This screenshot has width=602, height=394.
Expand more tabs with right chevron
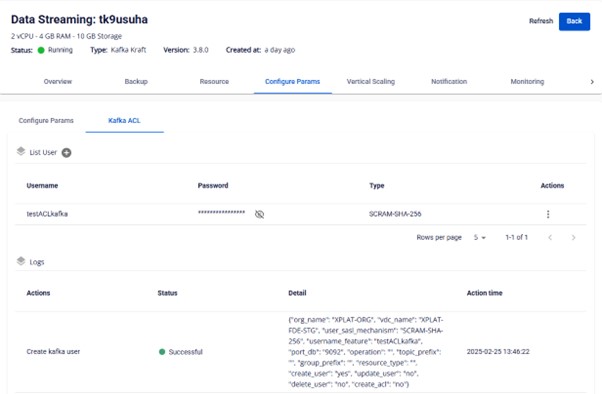pyautogui.click(x=592, y=82)
